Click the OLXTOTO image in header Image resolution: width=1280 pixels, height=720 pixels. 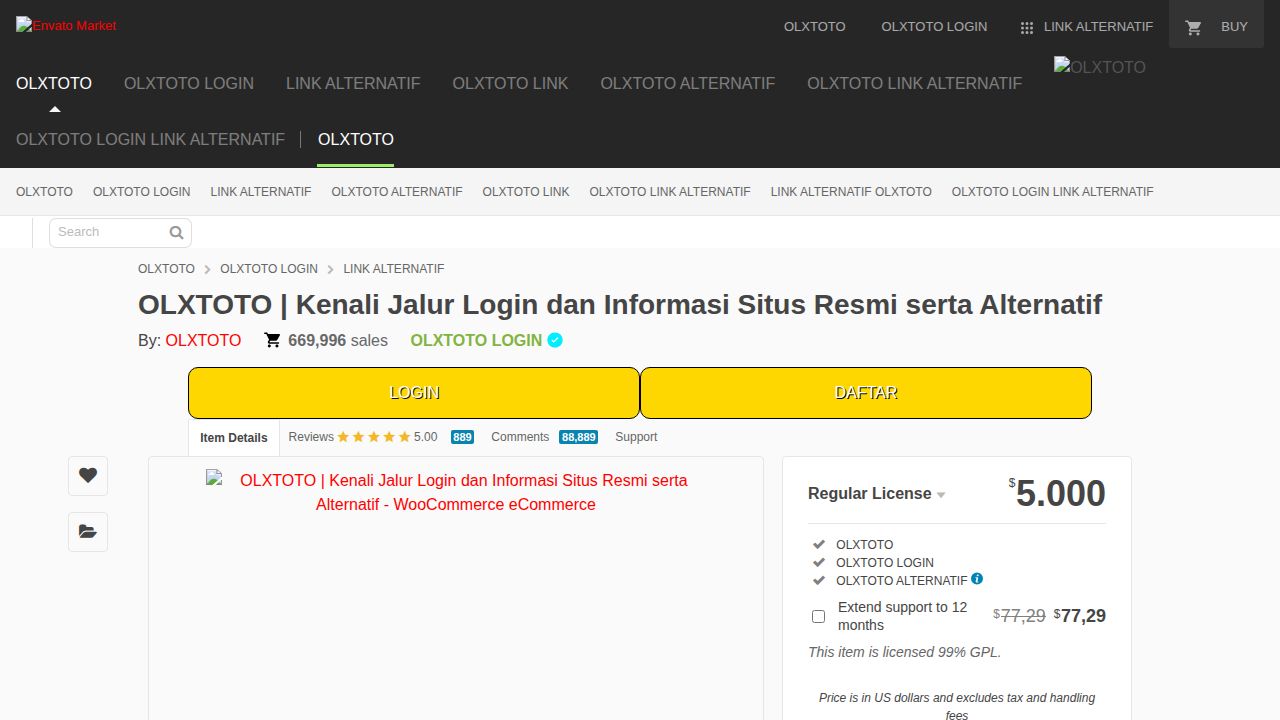tap(1100, 67)
